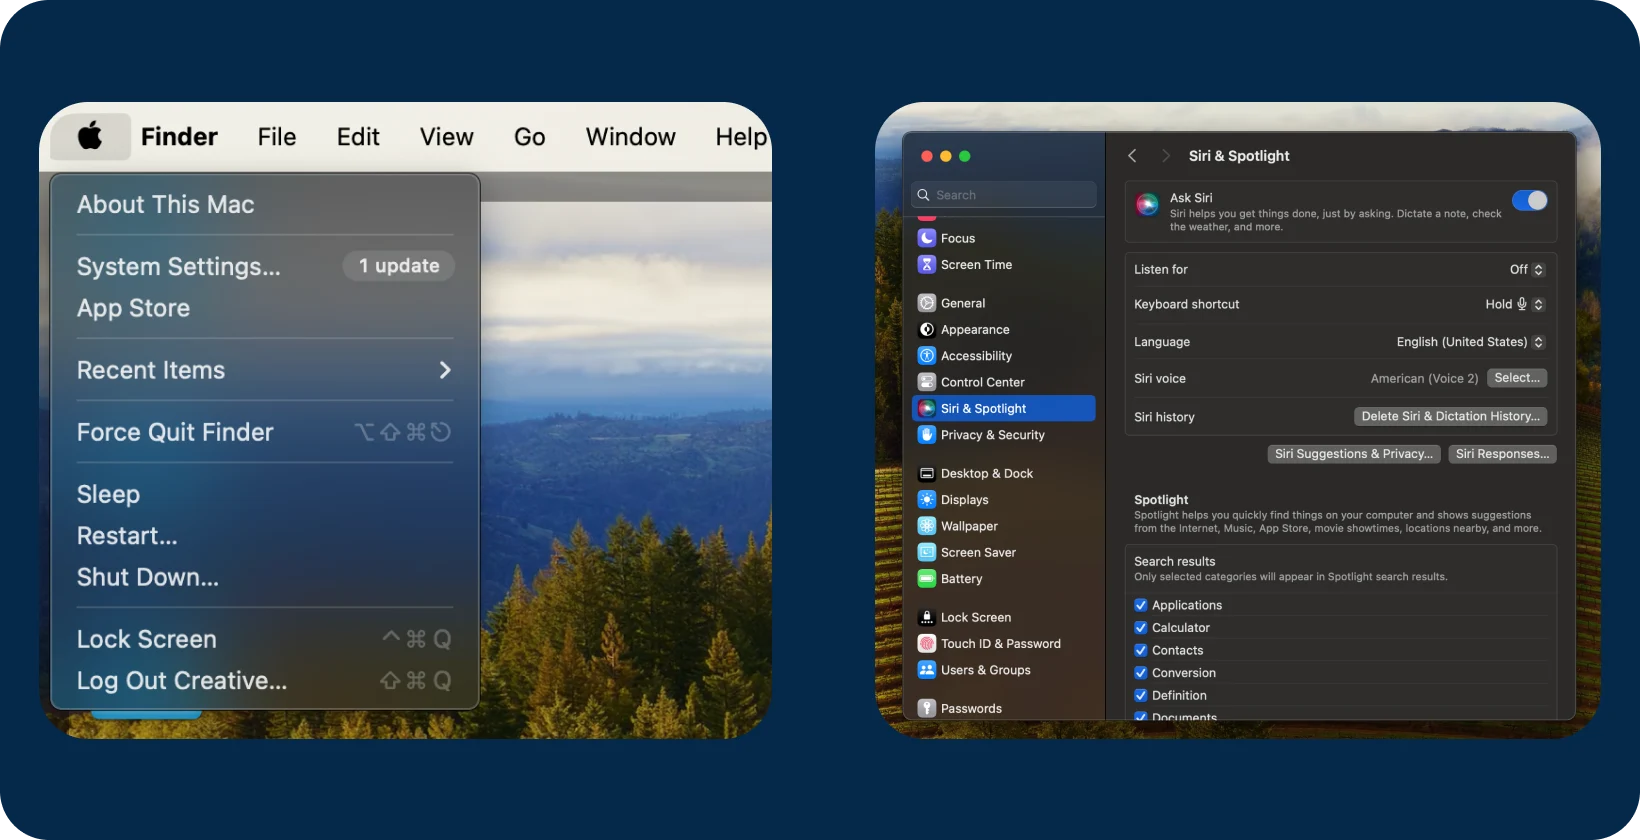Go forward with the right chevron arrow

[x=1165, y=156]
